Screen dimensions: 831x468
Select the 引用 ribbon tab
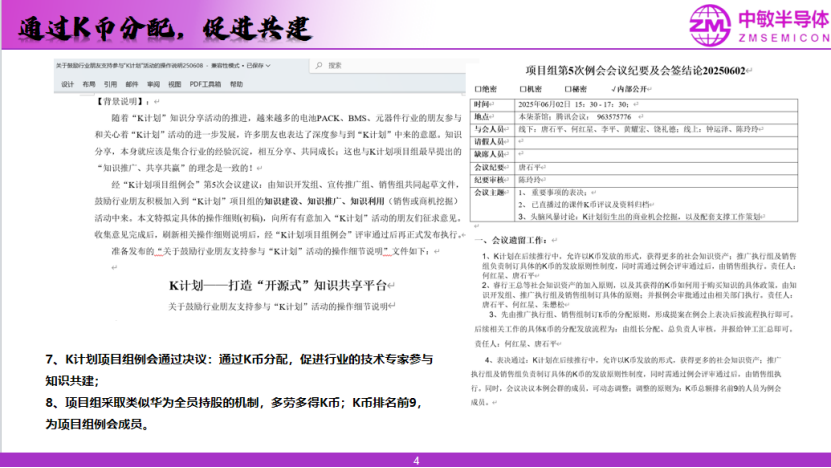pyautogui.click(x=110, y=85)
